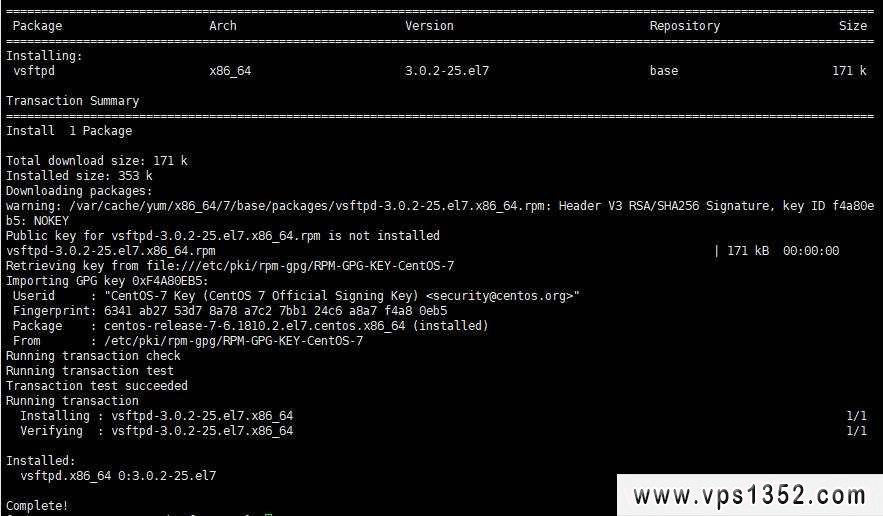Click the Version column header
This screenshot has width=883, height=516.
click(x=429, y=26)
